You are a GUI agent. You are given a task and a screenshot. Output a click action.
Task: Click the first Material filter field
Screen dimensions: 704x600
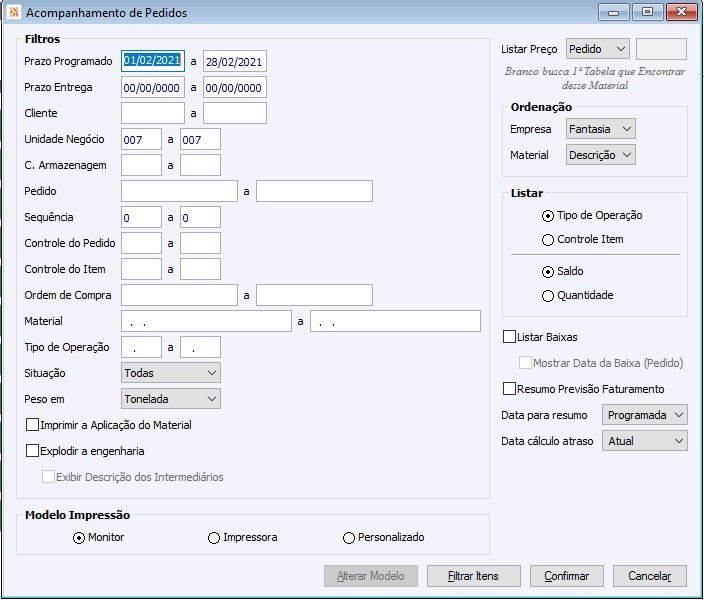(206, 321)
